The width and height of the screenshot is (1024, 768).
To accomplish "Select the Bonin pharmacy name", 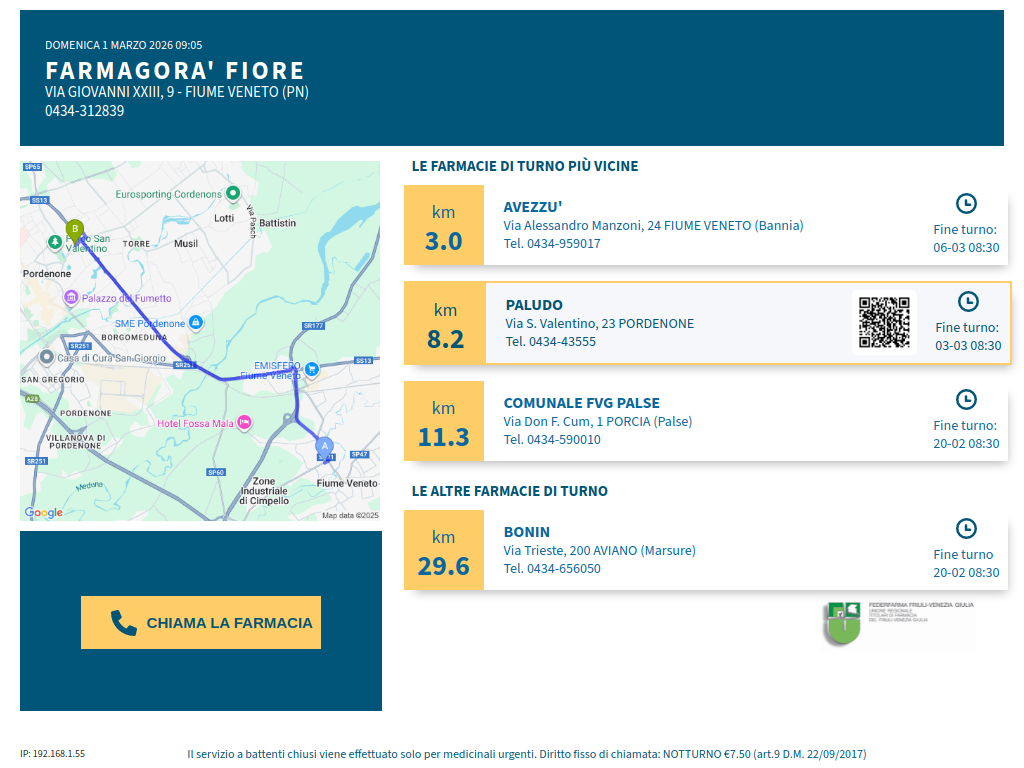I will tap(527, 532).
